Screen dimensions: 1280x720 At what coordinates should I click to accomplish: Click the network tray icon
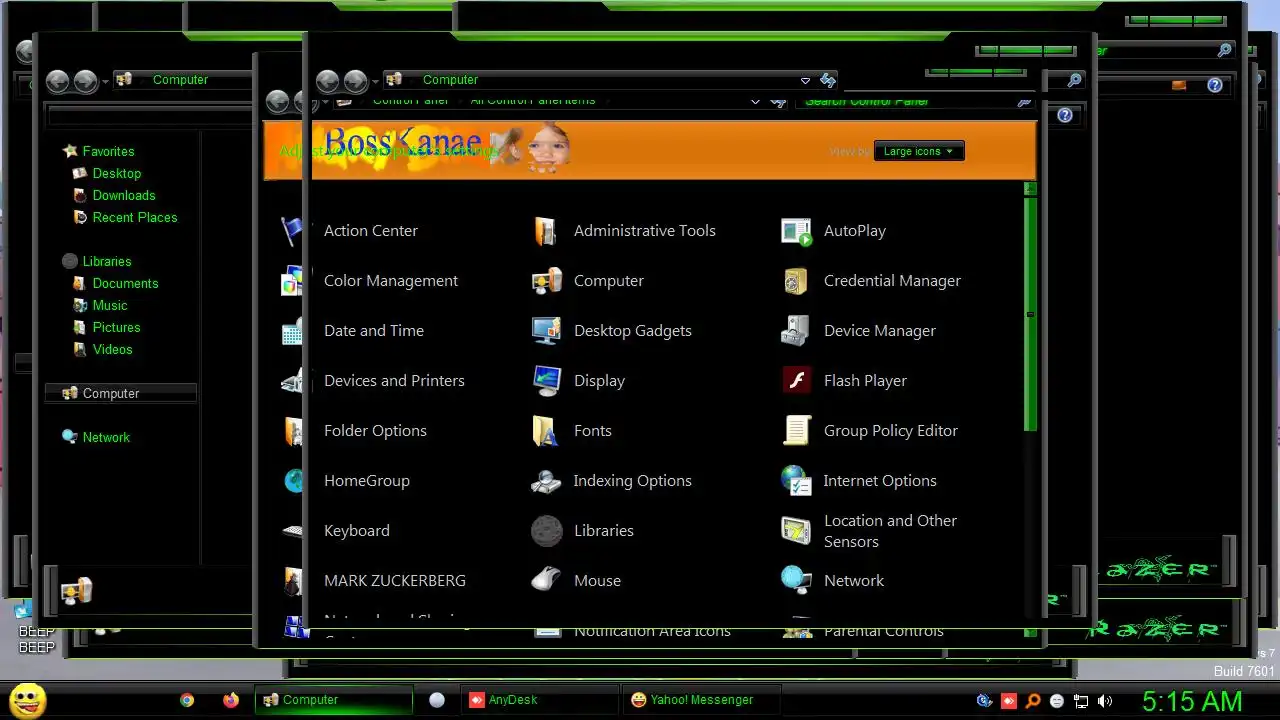pyautogui.click(x=1081, y=701)
